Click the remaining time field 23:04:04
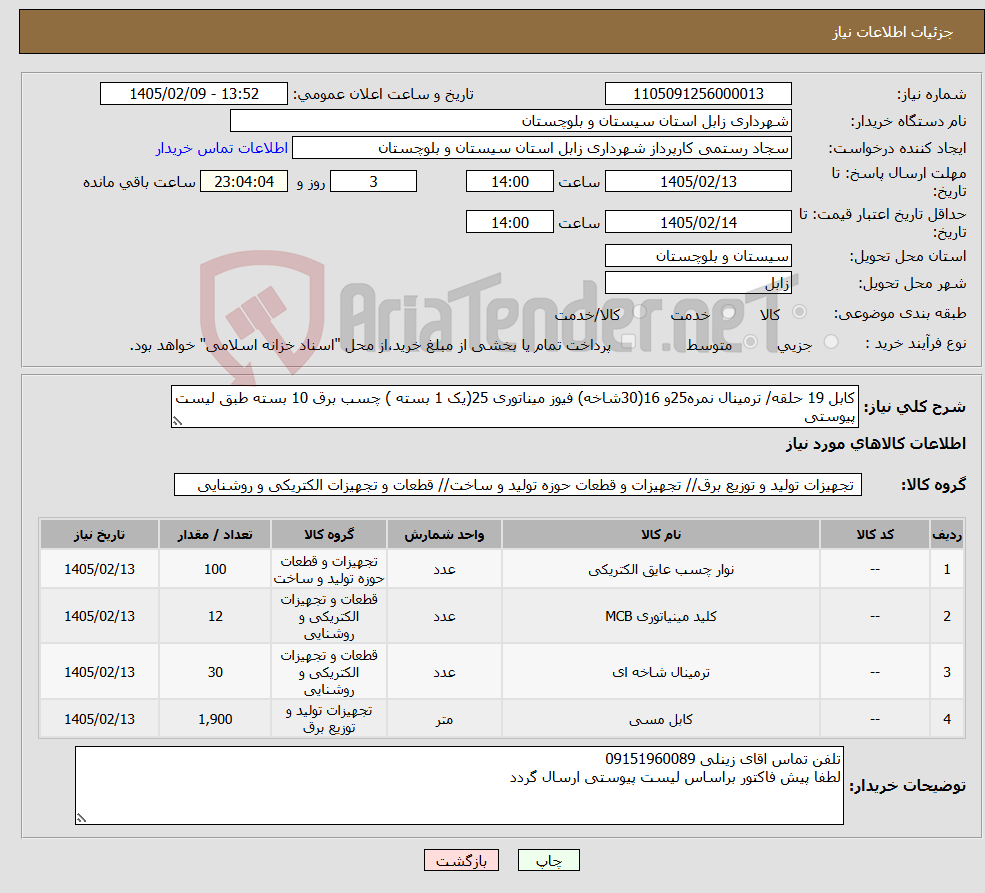Image resolution: width=985 pixels, height=893 pixels. click(244, 181)
